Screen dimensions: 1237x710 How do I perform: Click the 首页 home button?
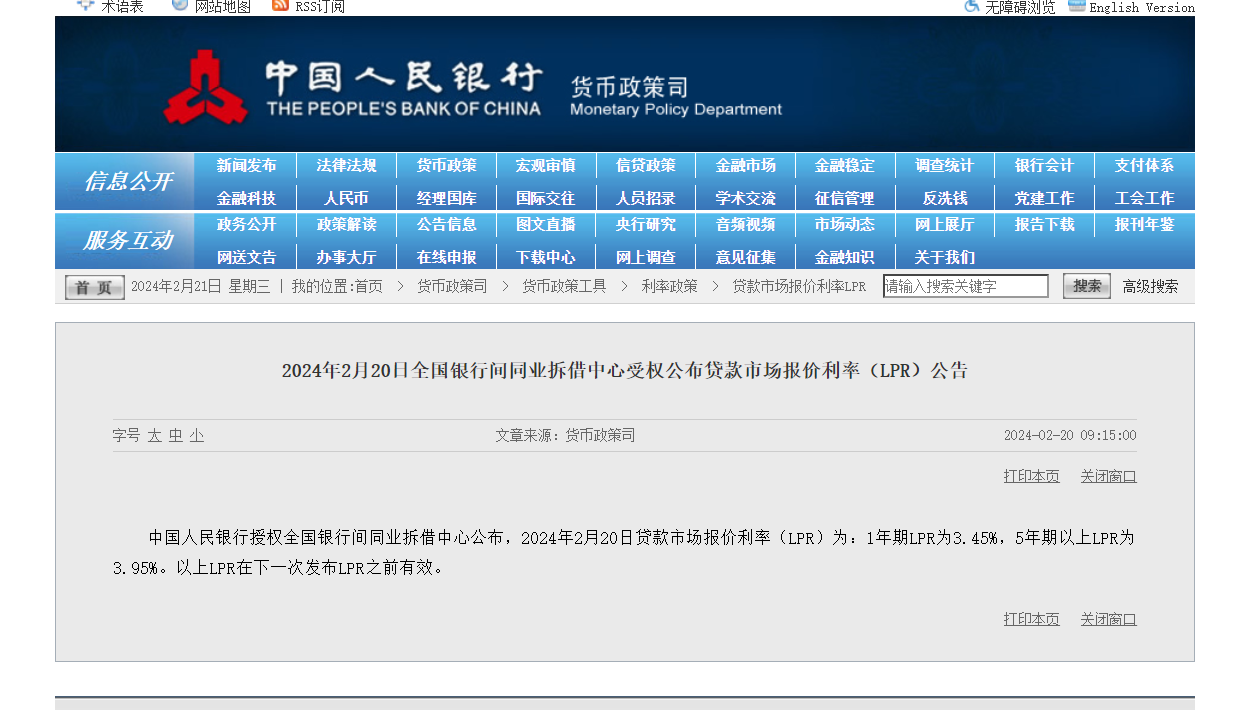pos(95,287)
